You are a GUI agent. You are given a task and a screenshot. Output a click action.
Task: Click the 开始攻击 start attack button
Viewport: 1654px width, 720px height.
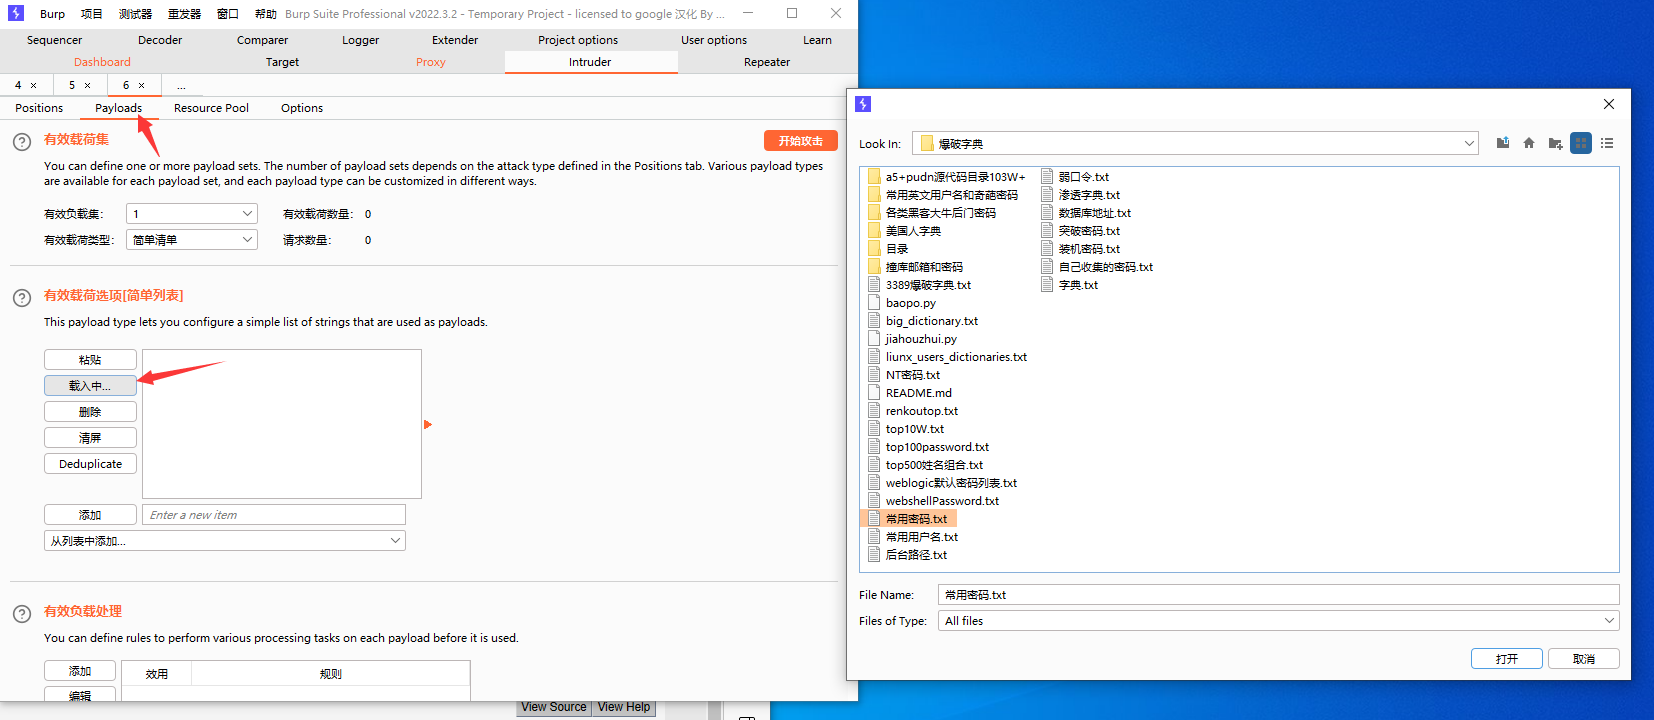point(801,141)
